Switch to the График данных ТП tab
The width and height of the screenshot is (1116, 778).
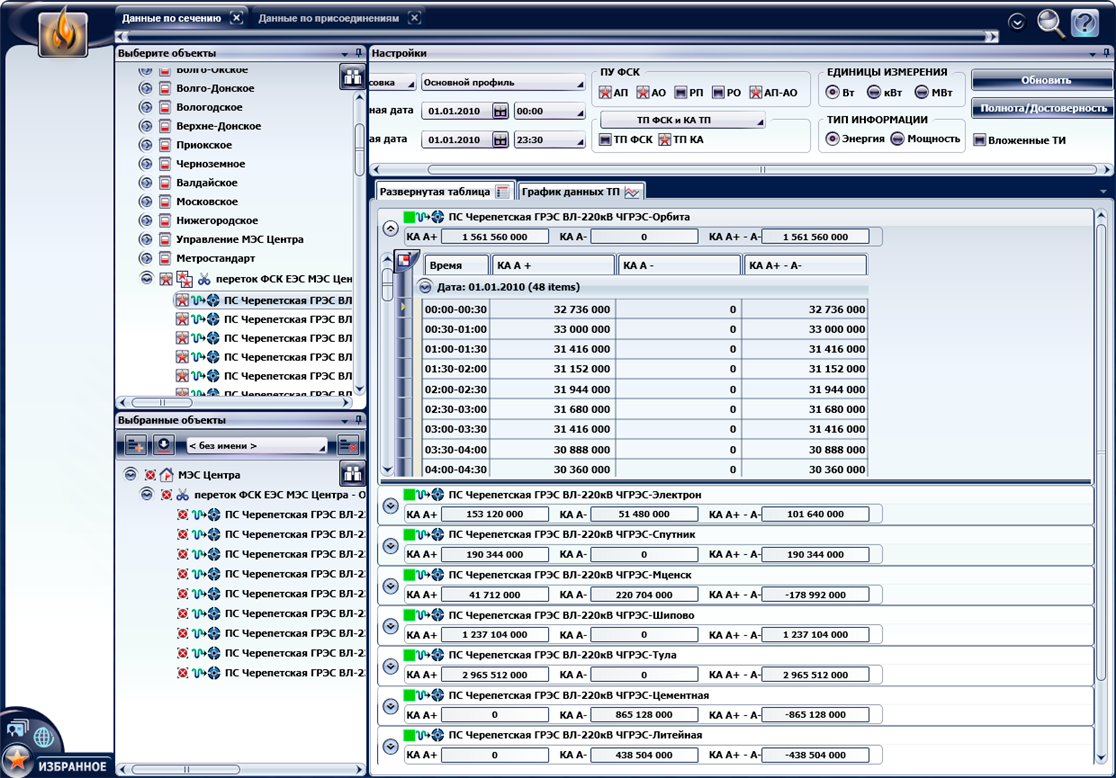coord(580,191)
